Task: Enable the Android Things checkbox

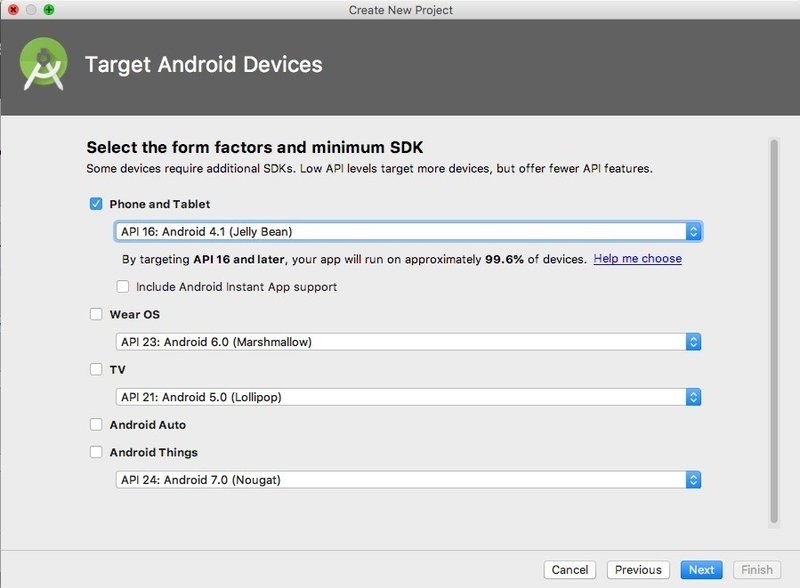Action: (96, 452)
